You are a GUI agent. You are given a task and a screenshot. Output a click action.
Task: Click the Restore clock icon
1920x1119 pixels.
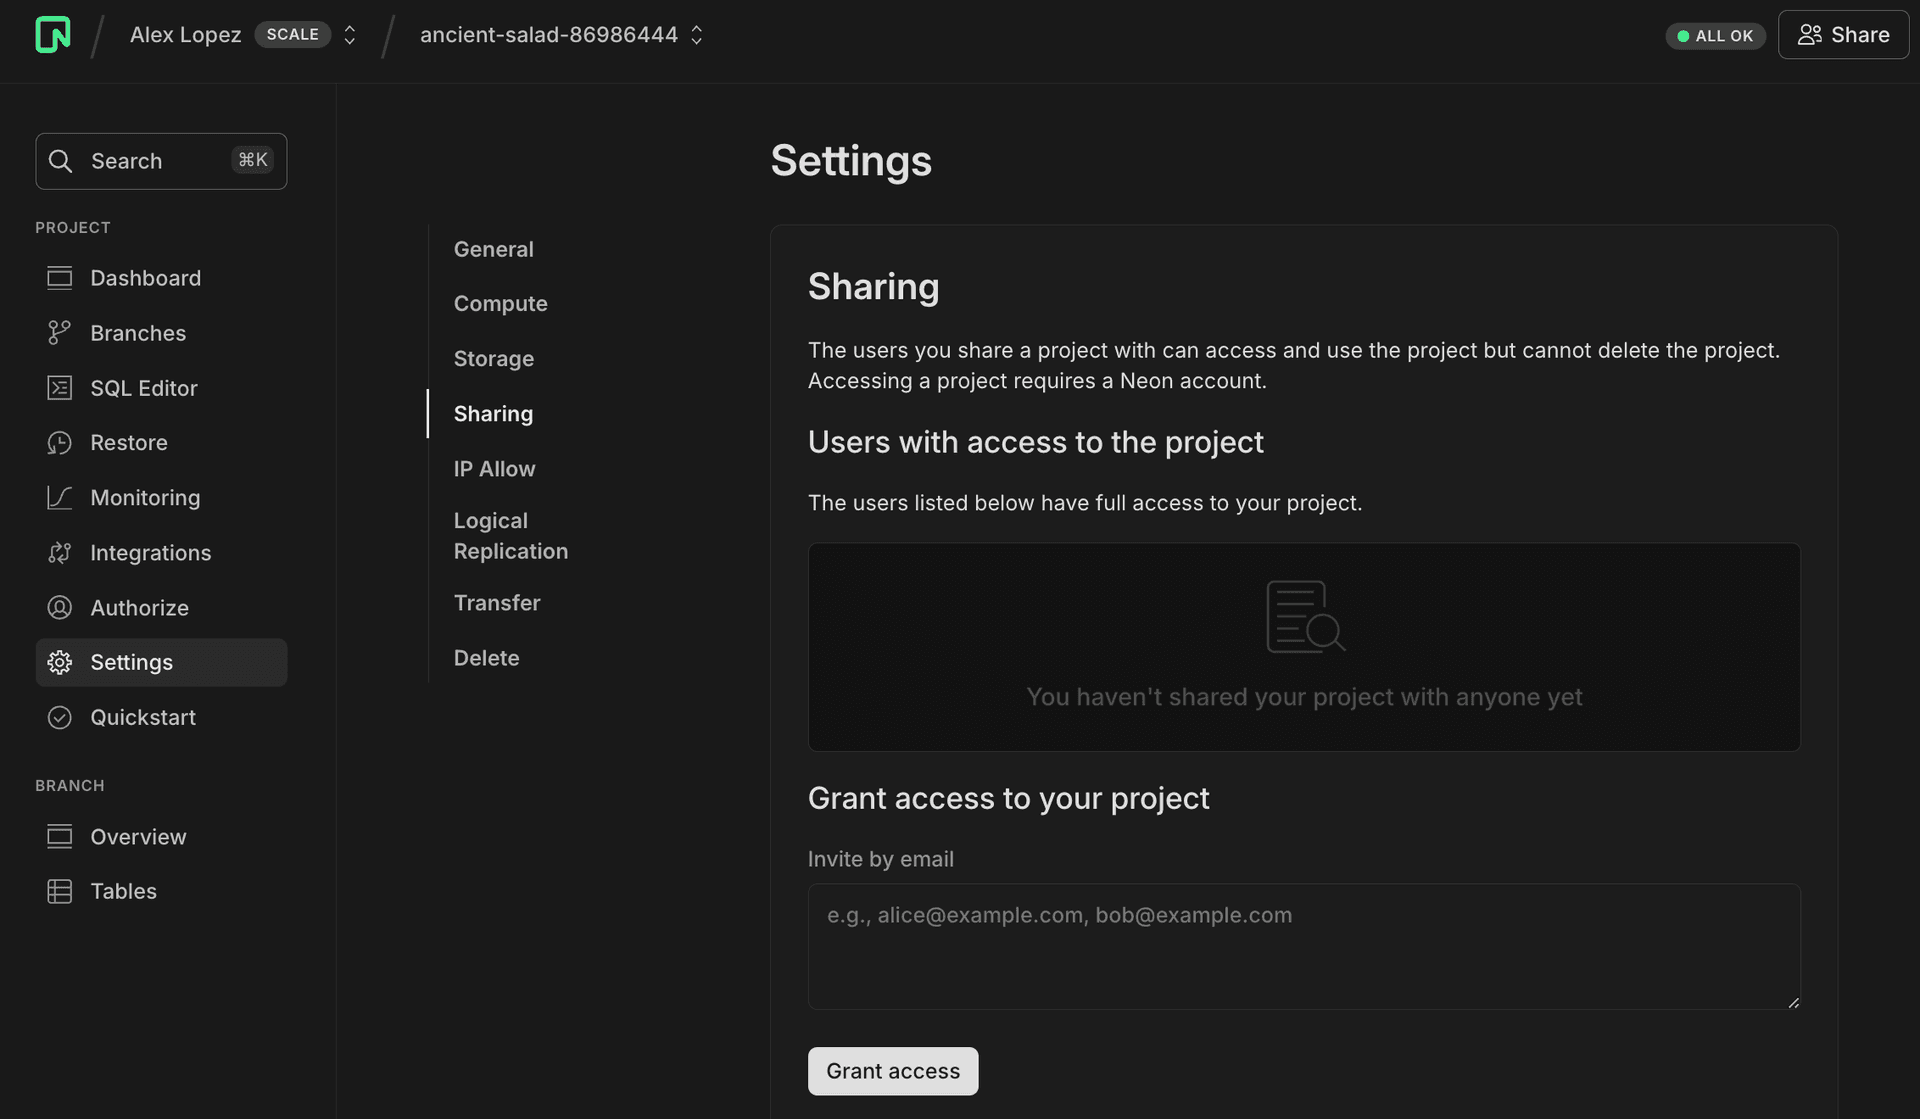[60, 442]
